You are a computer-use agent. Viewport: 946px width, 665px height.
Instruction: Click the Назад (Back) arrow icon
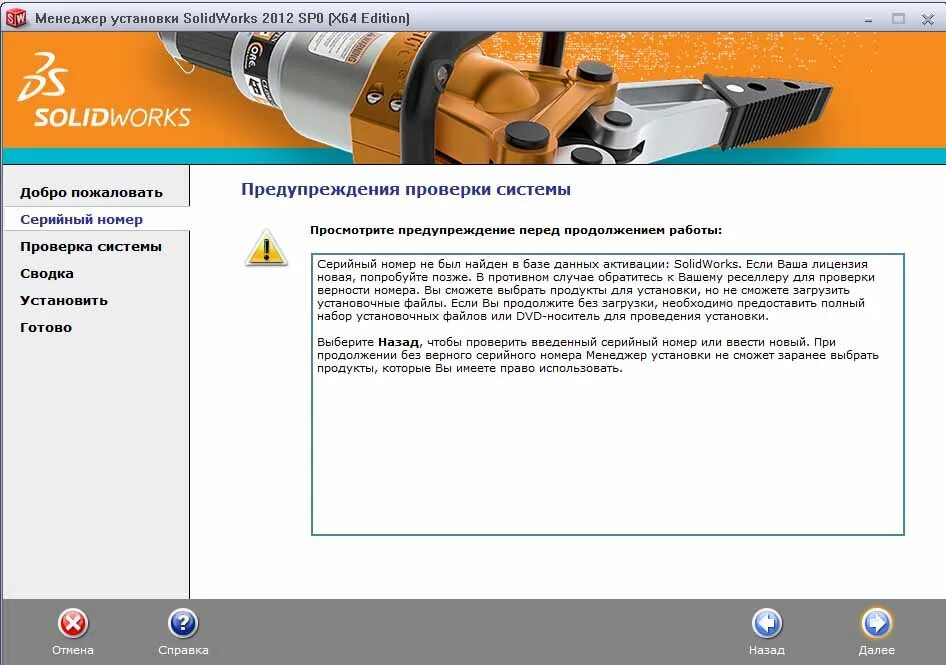click(767, 625)
